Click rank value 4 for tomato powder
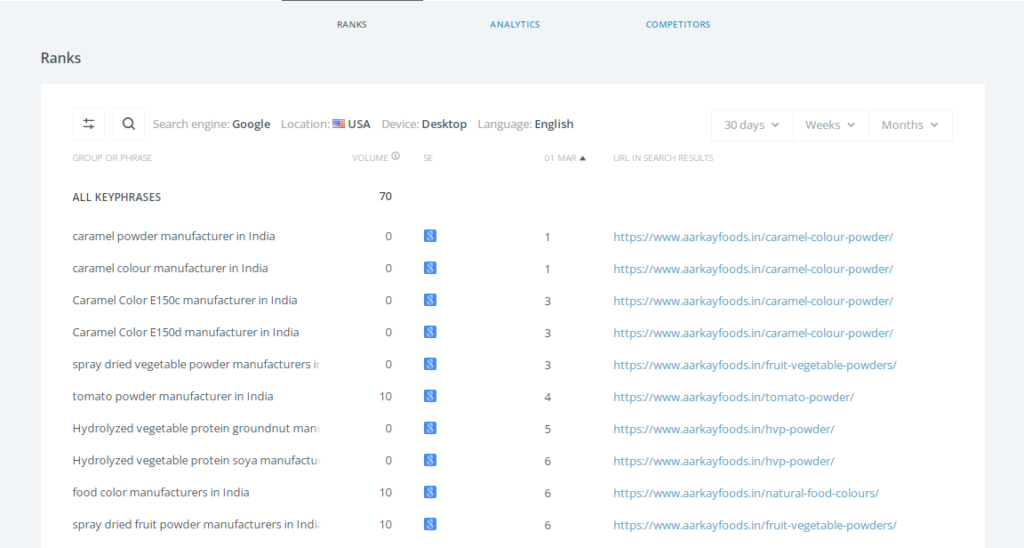Screen dimensions: 1024x548 (547, 397)
